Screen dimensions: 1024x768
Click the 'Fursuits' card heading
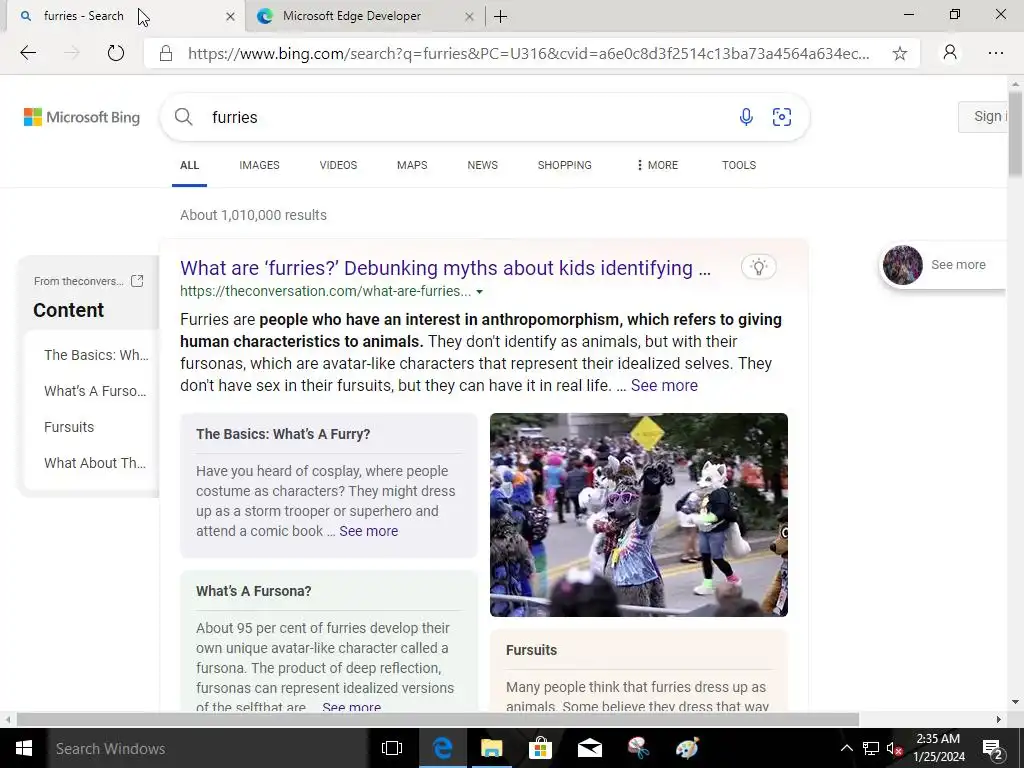[532, 650]
